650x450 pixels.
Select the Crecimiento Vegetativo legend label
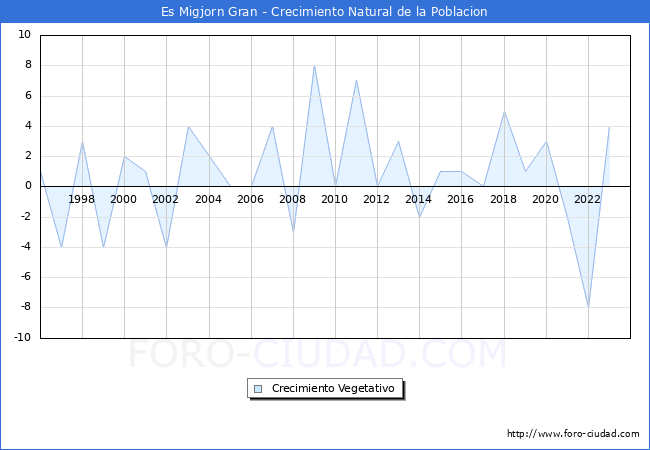pos(333,389)
